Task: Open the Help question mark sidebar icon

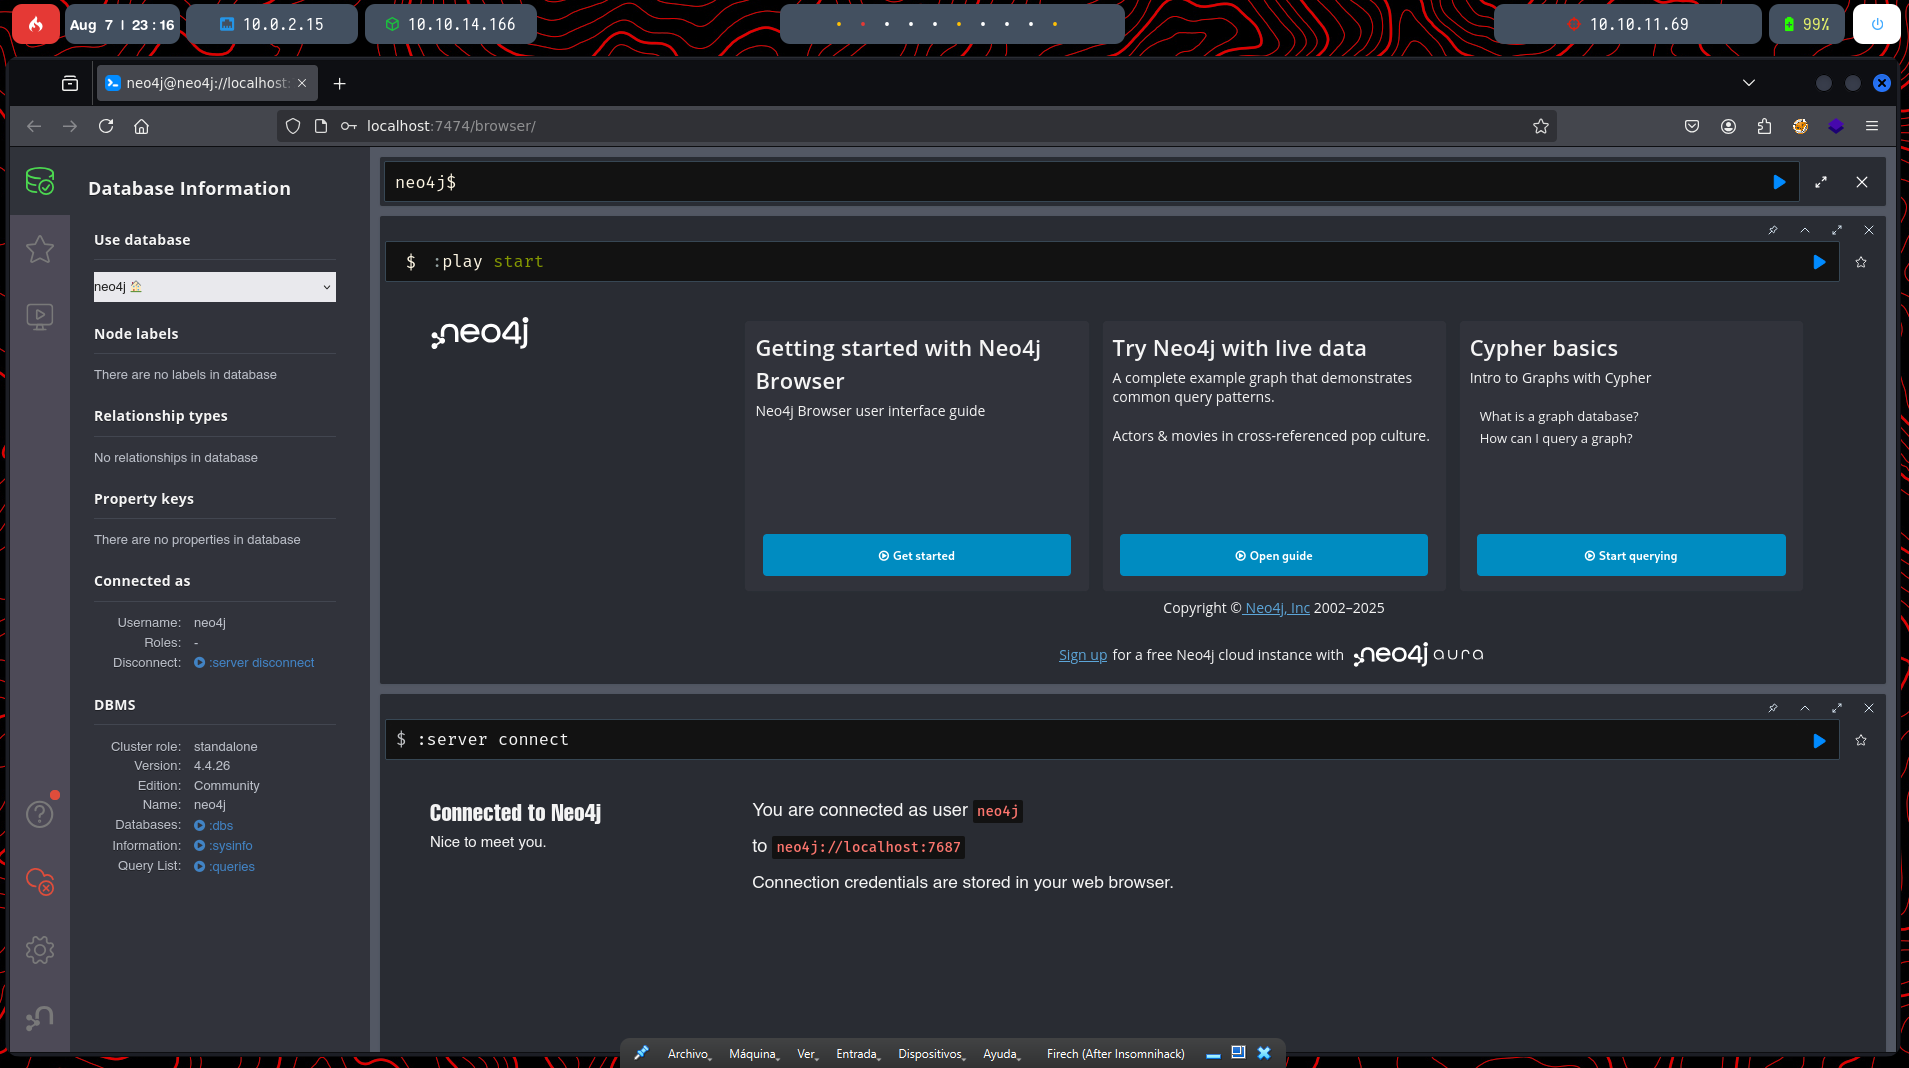Action: point(40,814)
